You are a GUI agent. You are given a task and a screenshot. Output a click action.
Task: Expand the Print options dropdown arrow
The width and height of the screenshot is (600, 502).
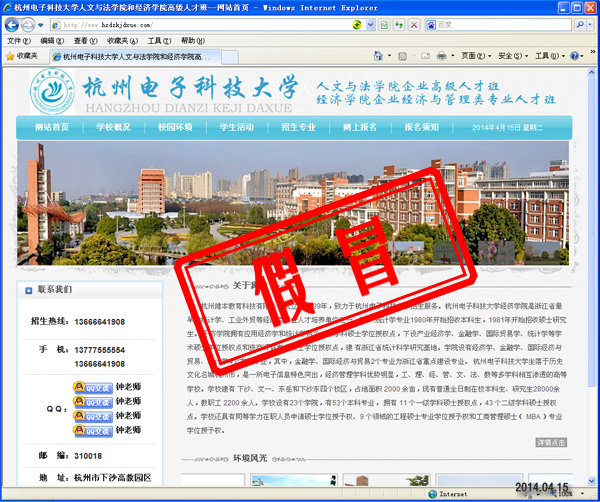click(453, 56)
